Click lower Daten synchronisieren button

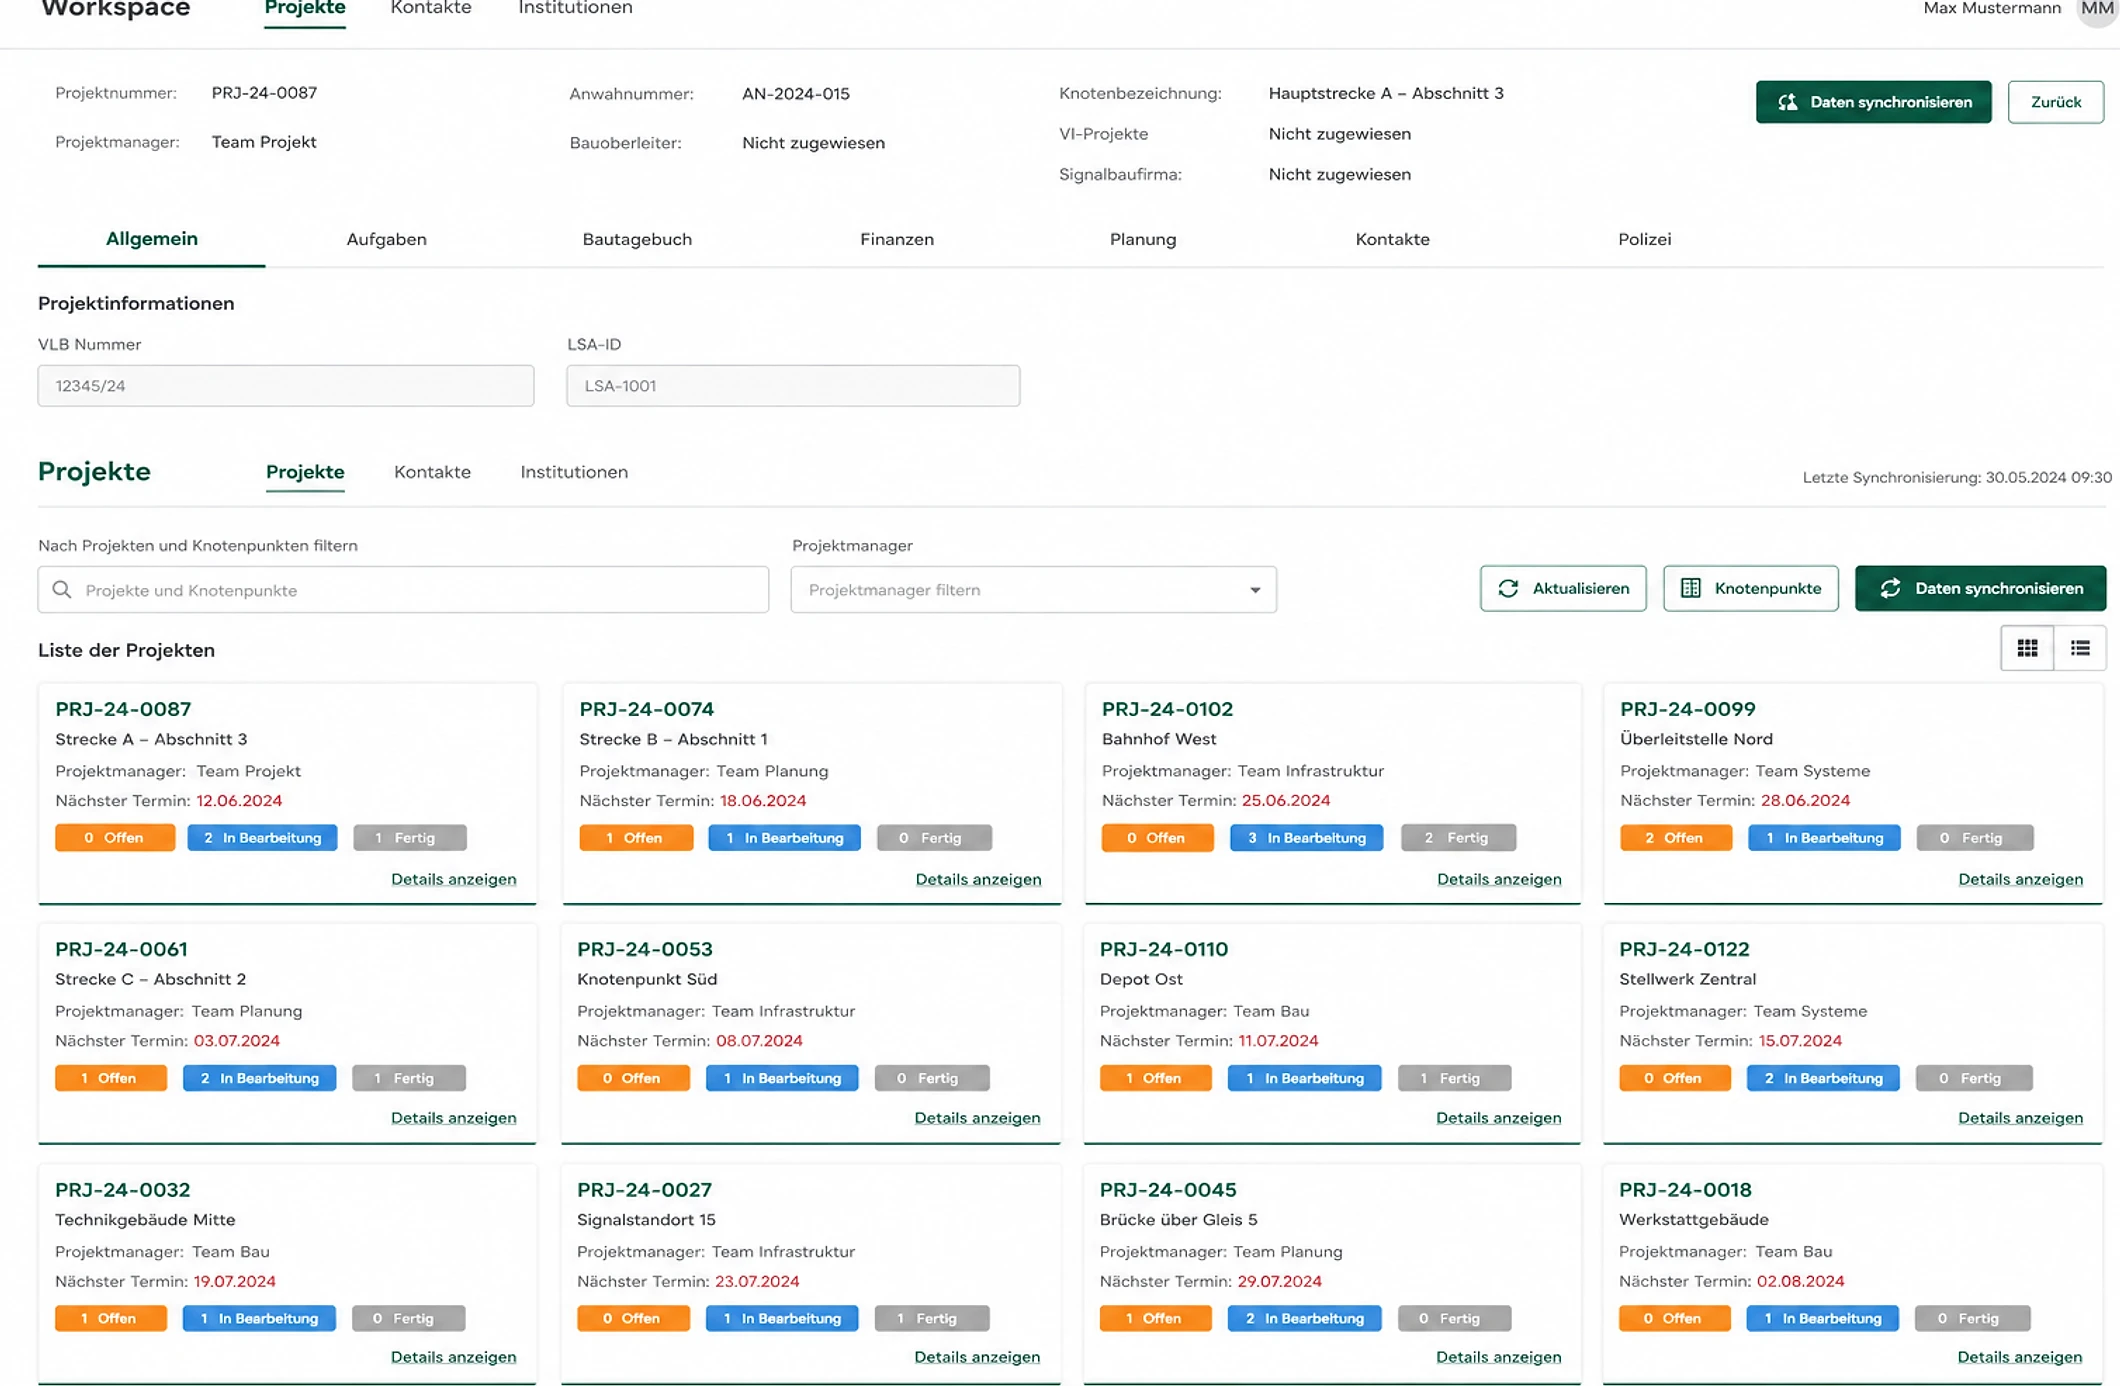pos(1980,589)
